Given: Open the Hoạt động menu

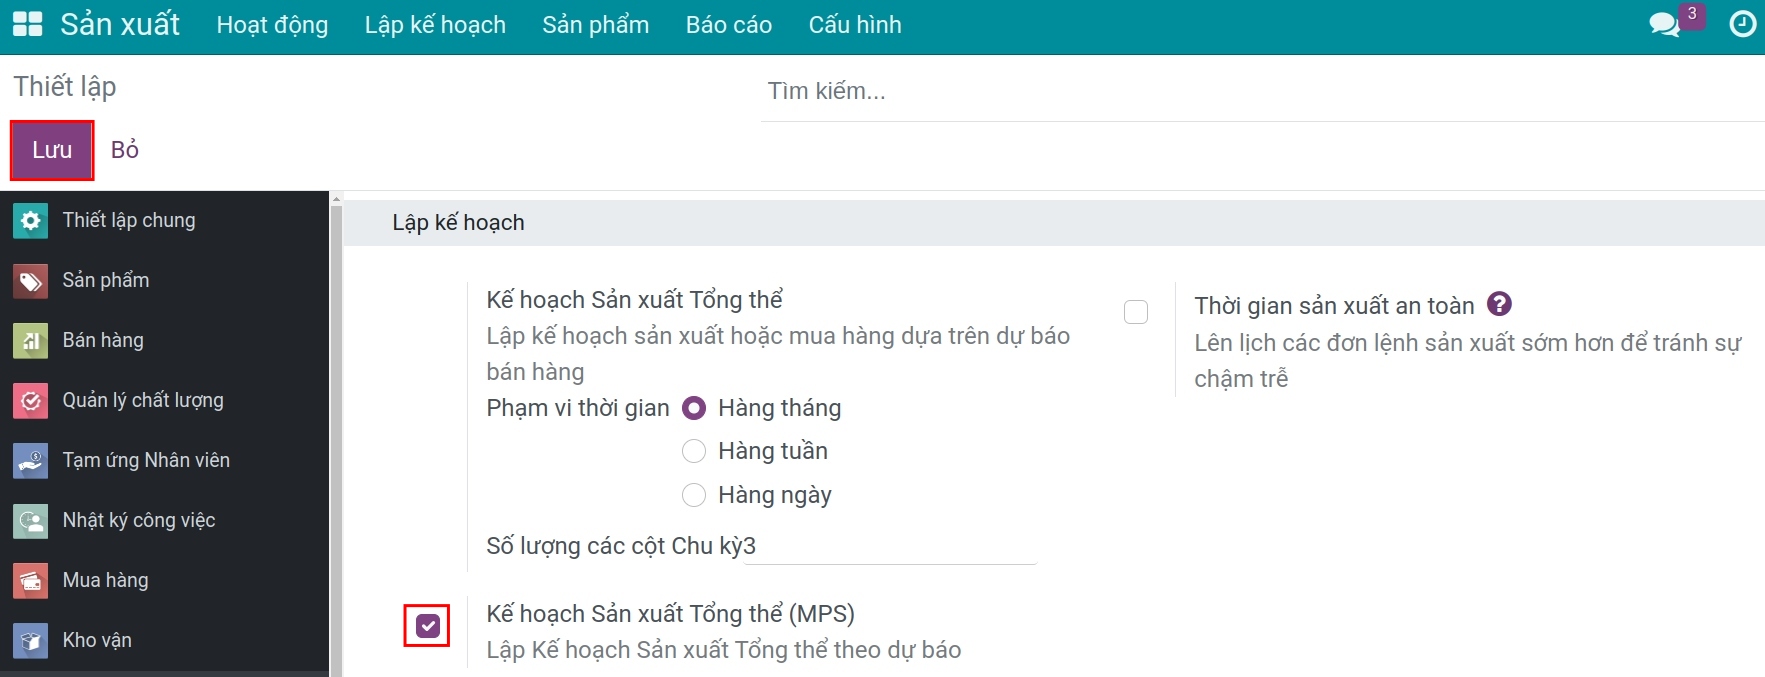Looking at the screenshot, I should click(x=272, y=25).
